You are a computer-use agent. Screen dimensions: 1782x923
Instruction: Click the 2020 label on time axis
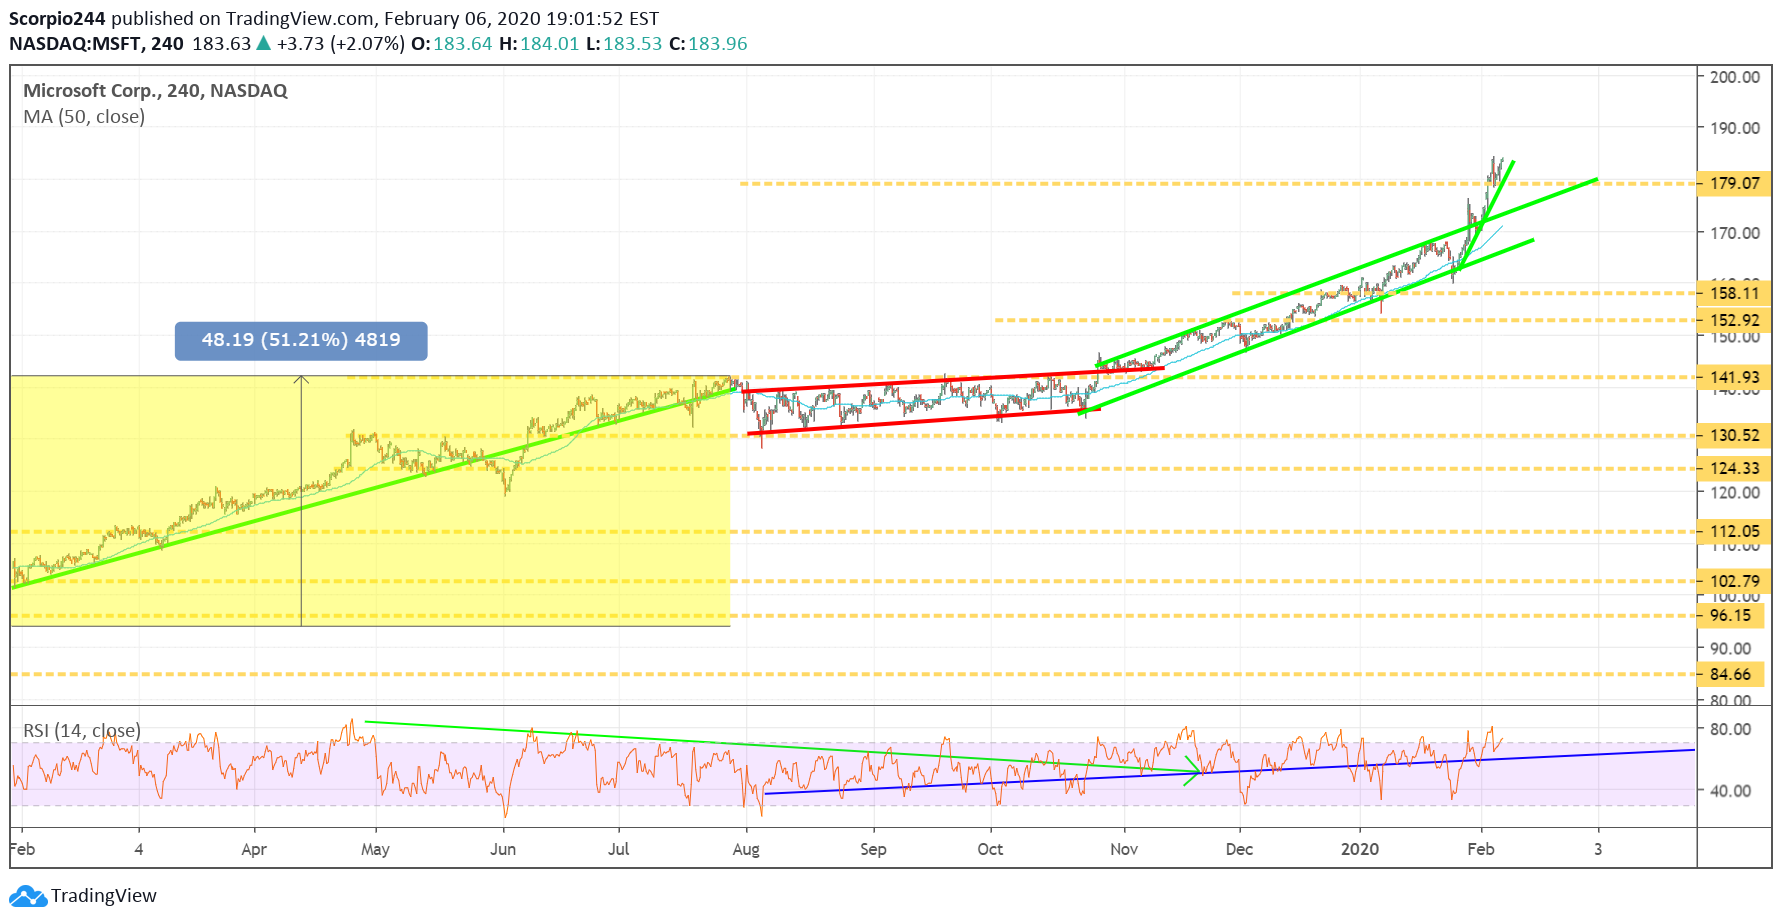click(x=1360, y=849)
